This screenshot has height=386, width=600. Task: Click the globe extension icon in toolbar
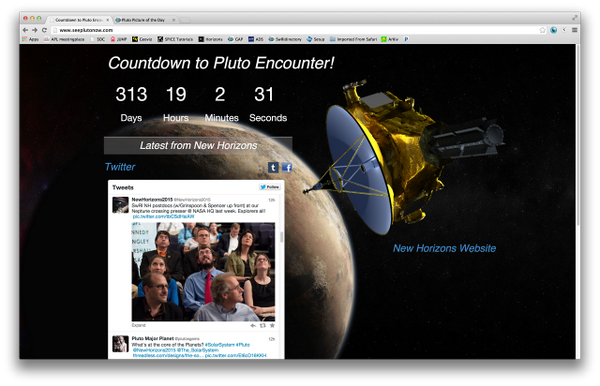point(553,30)
